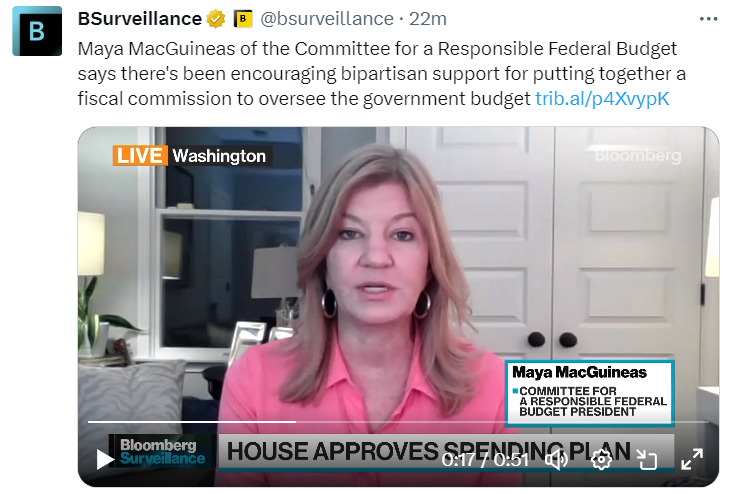736x494 pixels.
Task: Click the tweet body text
Action: pyautogui.click(x=382, y=74)
